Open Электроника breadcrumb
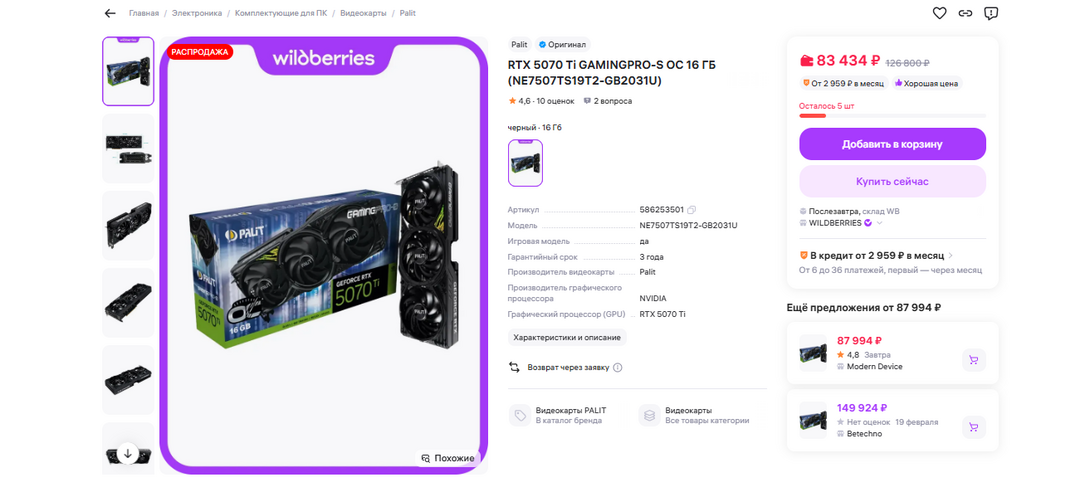Image resolution: width=1090 pixels, height=492 pixels. 197,13
